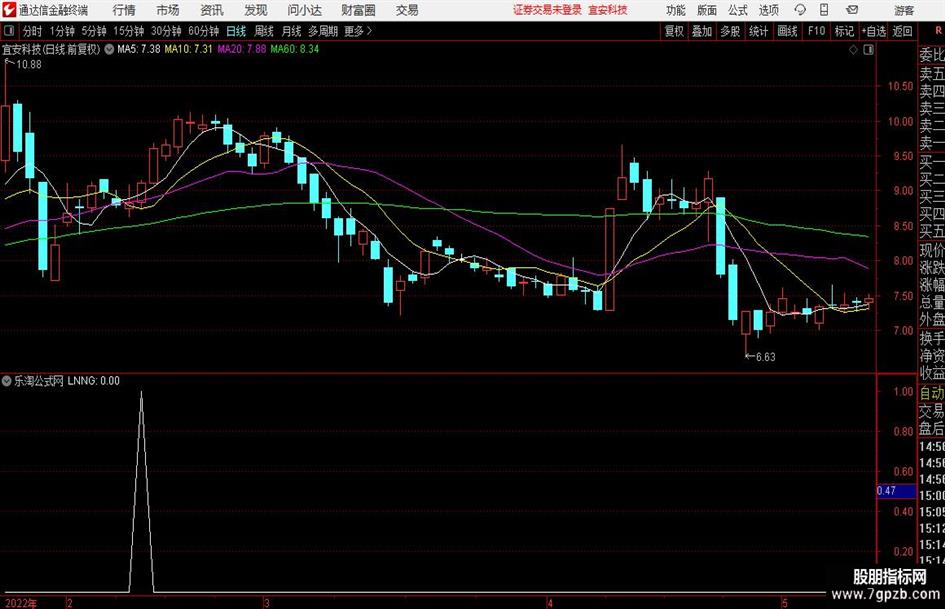Click the mobile phone icon
Screen dimensions: 945x609
pyautogui.click(x=824, y=10)
